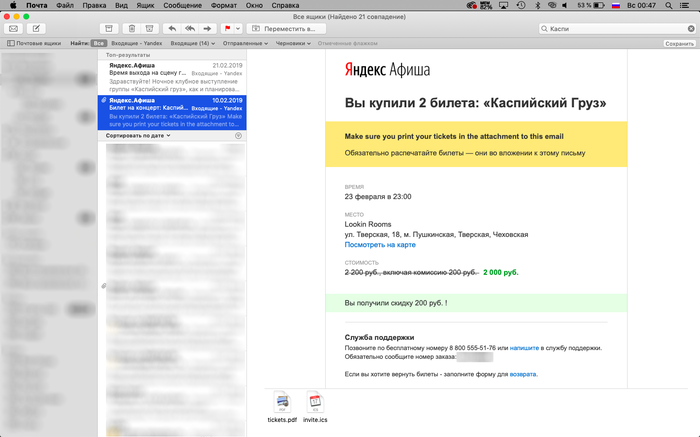700x437 pixels.
Task: Click the 'Топ-результаты' section header
Action: [x=128, y=55]
